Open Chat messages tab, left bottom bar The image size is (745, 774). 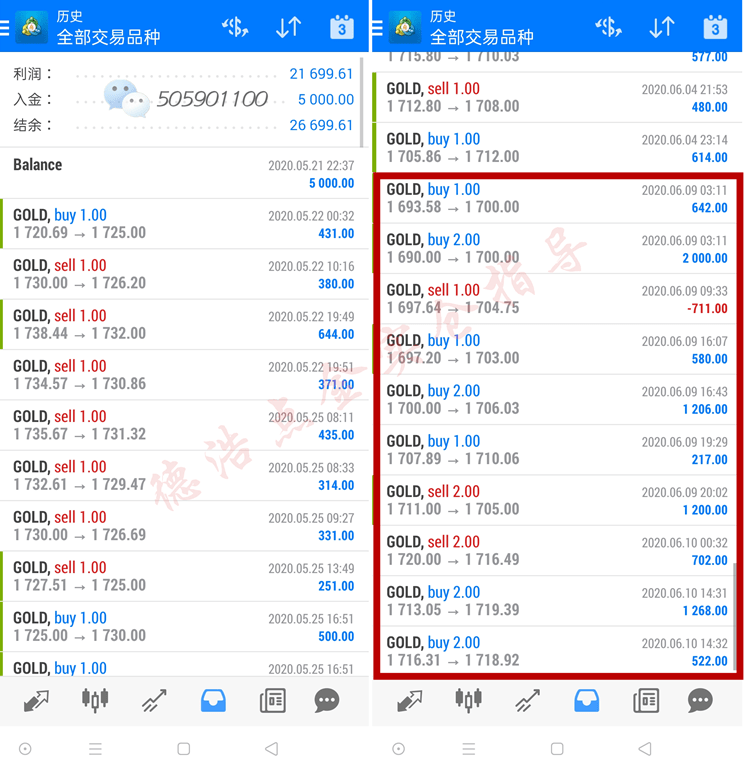[327, 700]
